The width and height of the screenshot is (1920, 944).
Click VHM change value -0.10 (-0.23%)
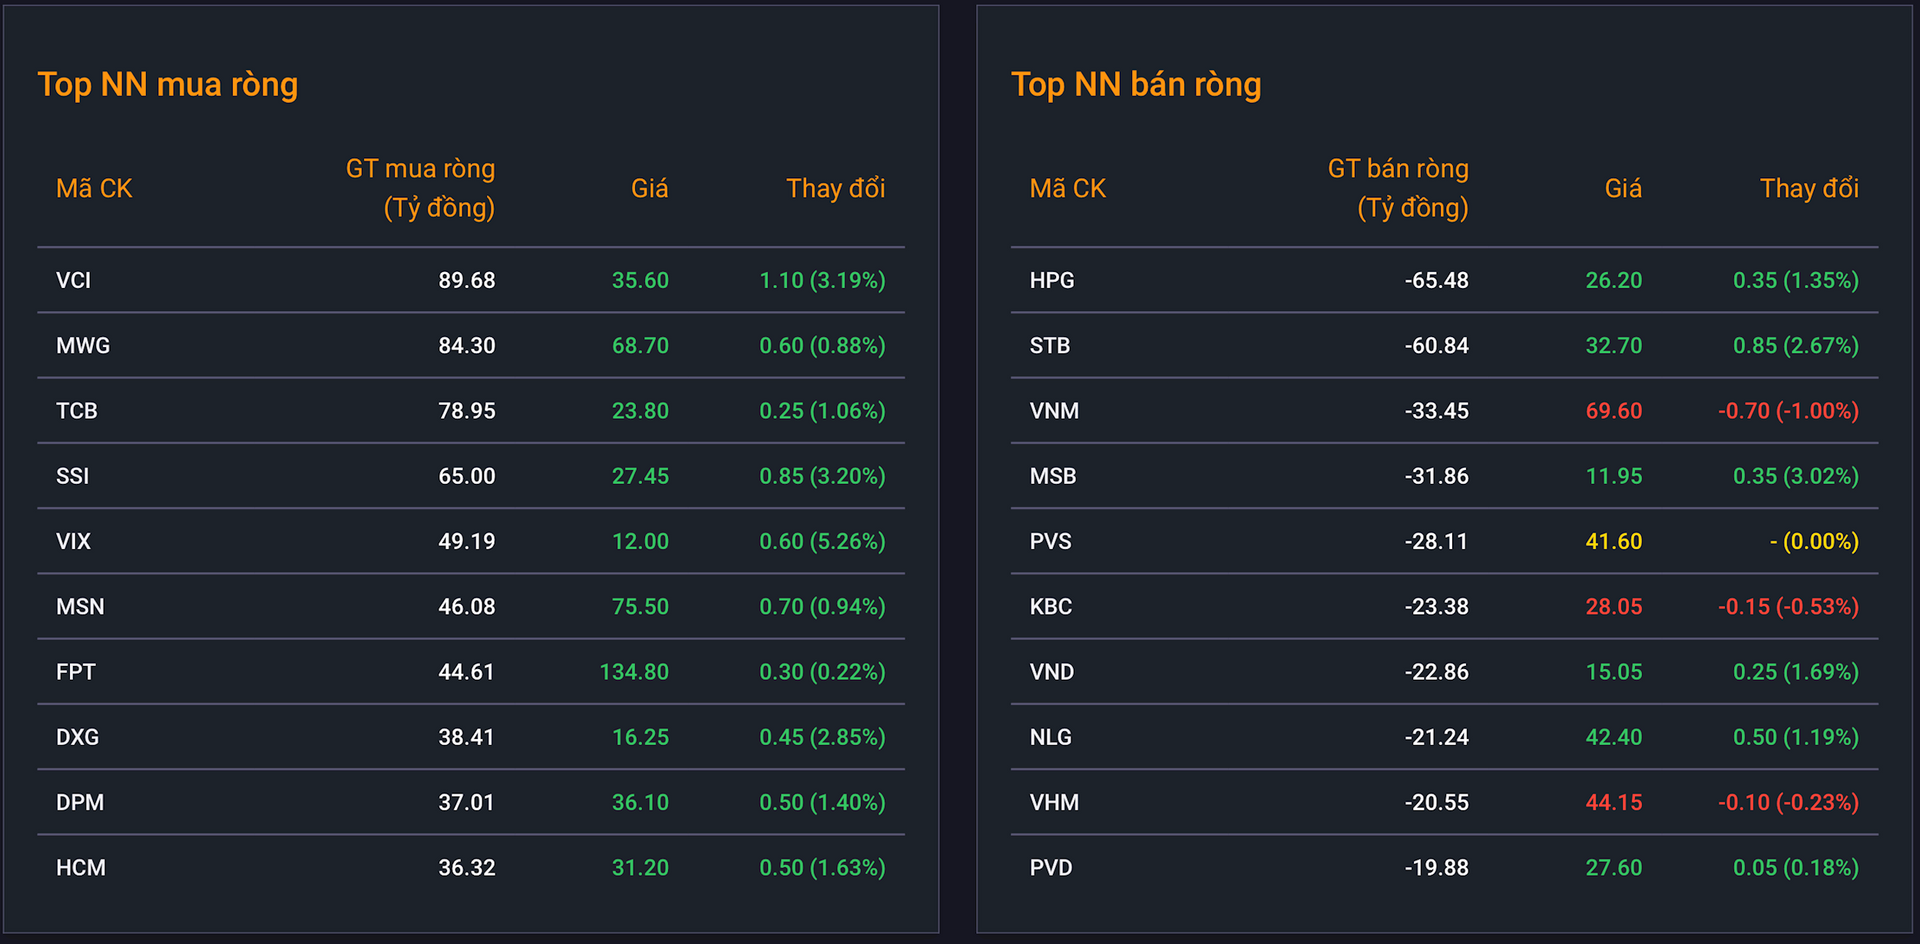[x=1788, y=802]
